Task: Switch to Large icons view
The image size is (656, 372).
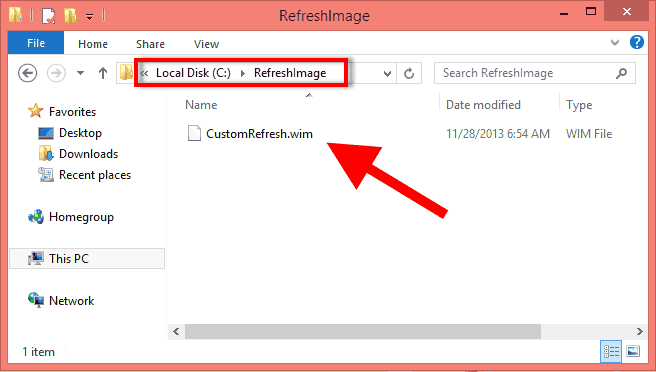Action: click(633, 351)
